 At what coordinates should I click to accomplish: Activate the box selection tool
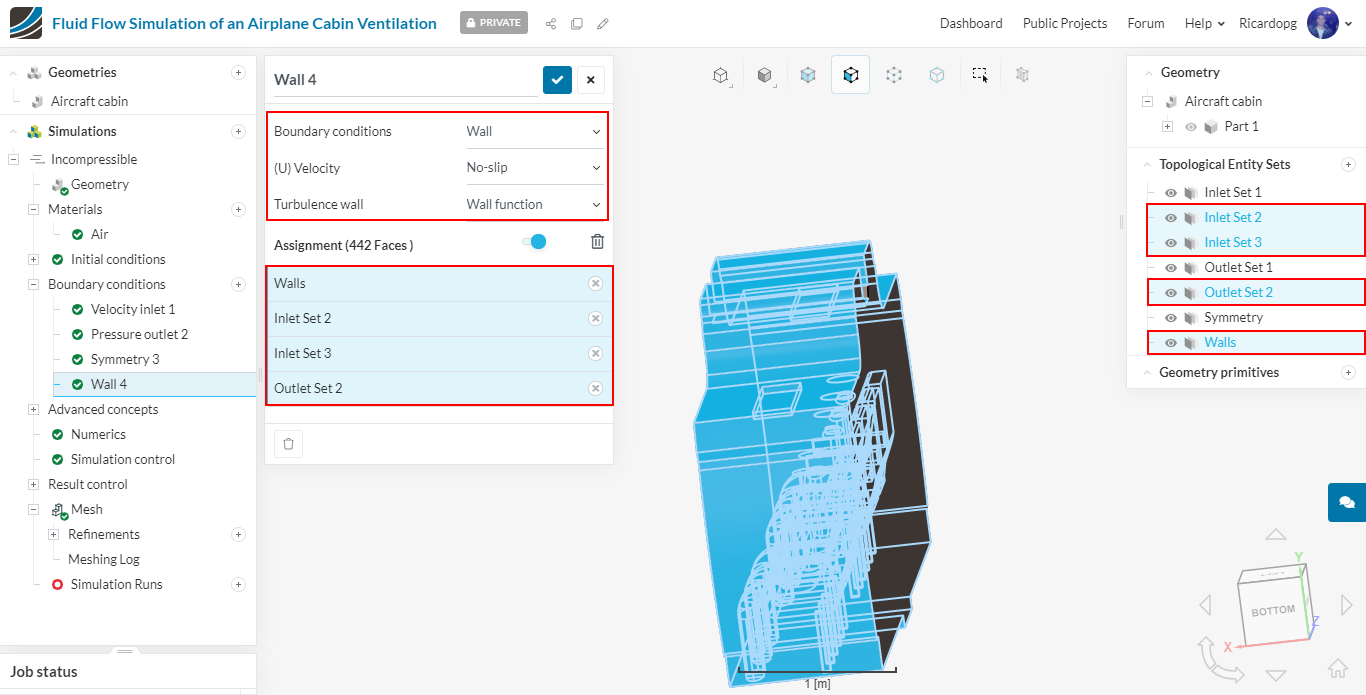tap(980, 75)
